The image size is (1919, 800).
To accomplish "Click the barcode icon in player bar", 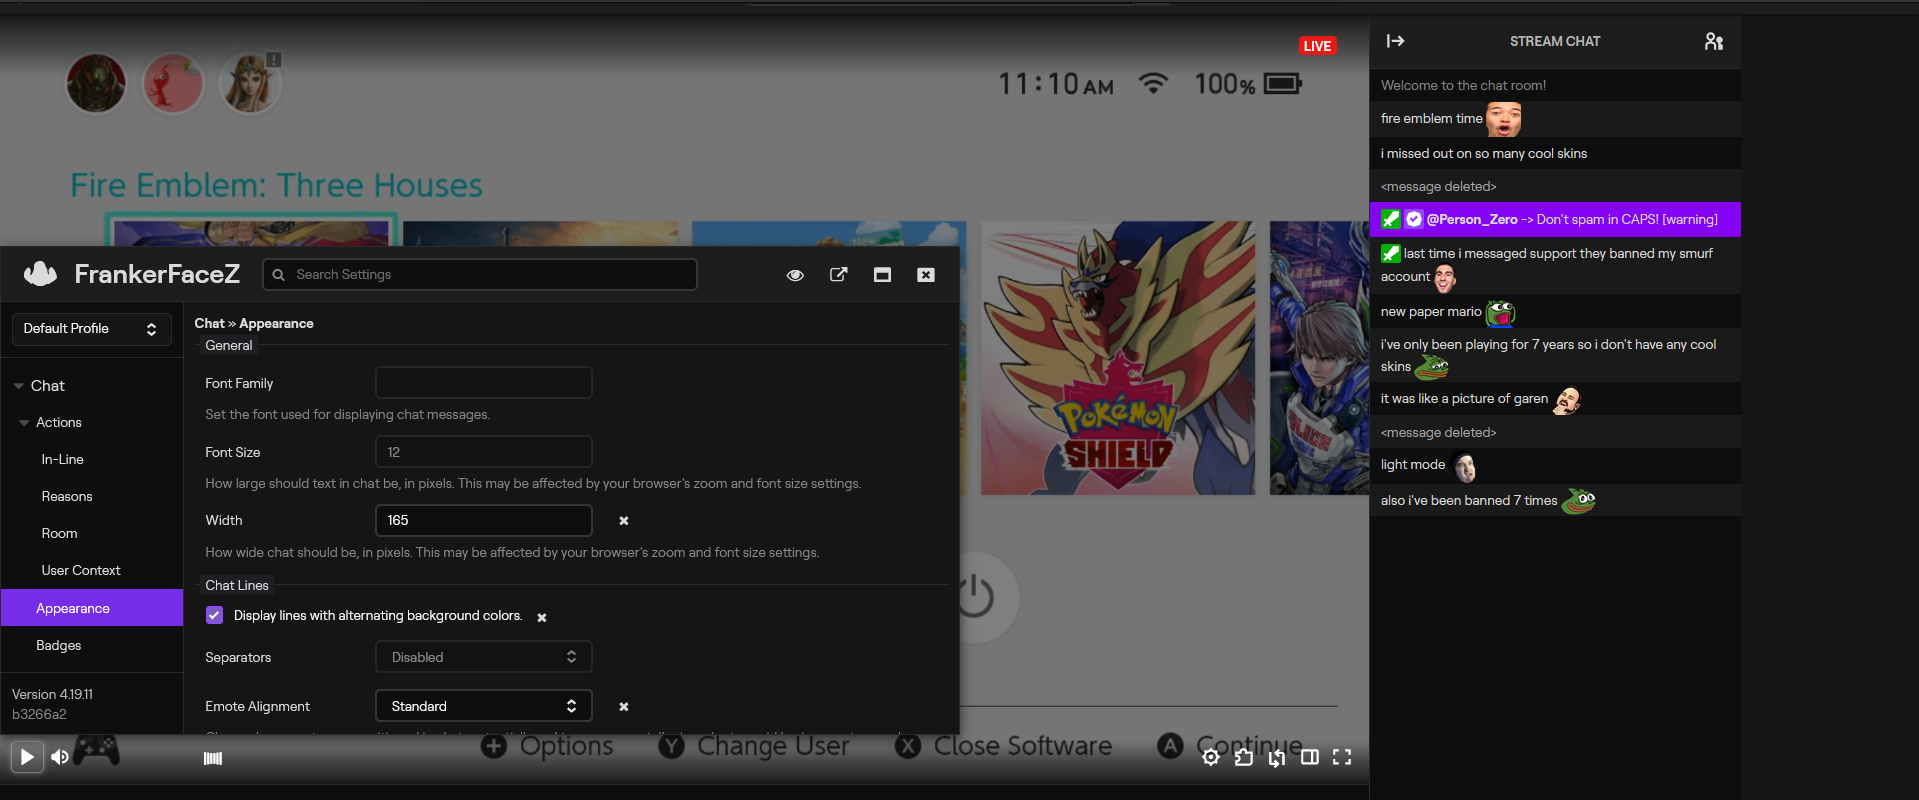I will point(213,758).
